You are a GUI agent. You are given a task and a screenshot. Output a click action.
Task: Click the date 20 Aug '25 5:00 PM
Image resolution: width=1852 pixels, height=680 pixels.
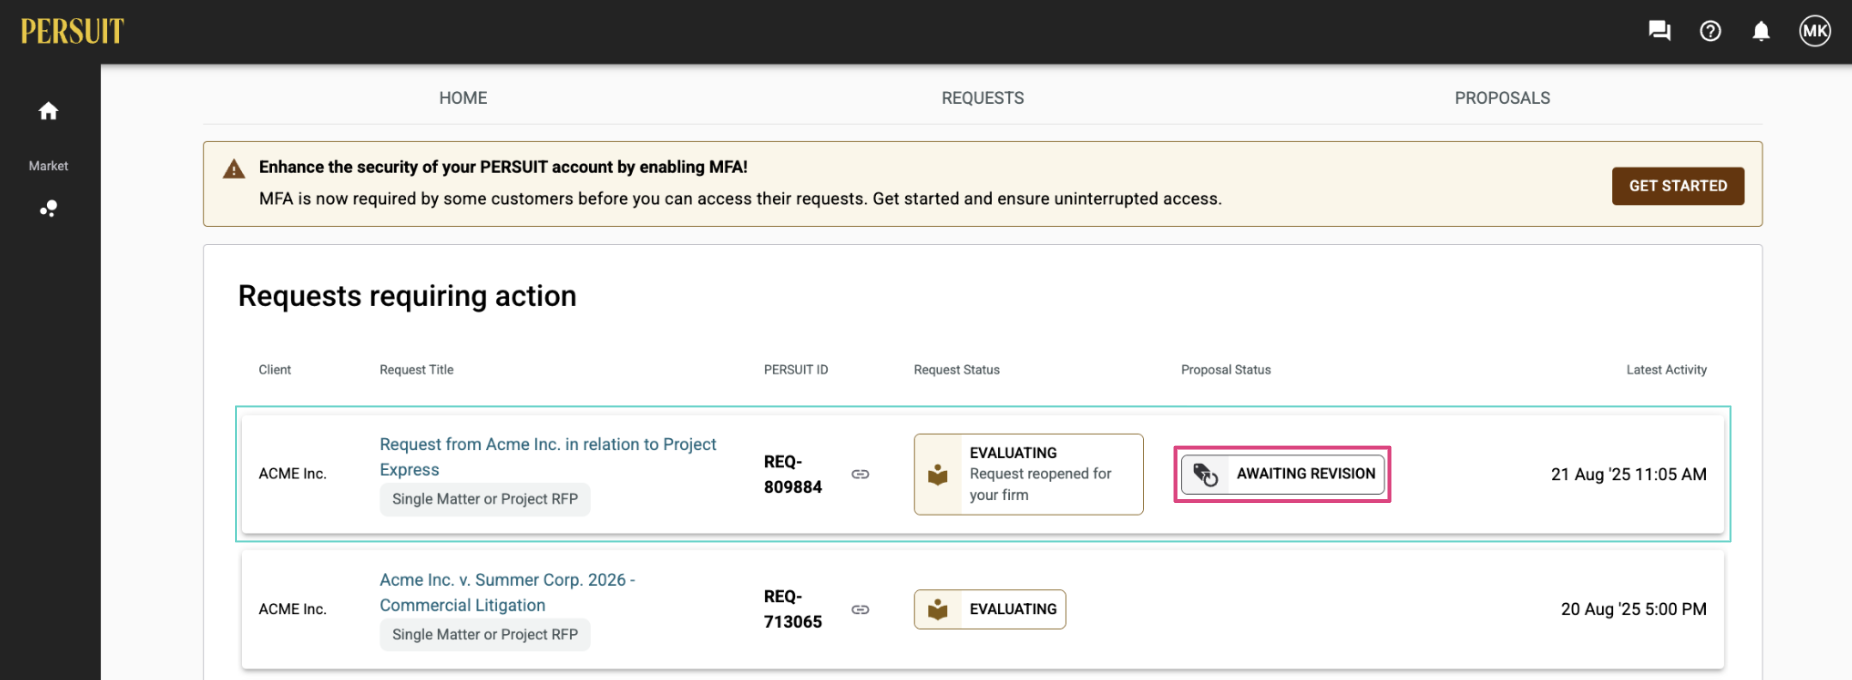pos(1634,609)
